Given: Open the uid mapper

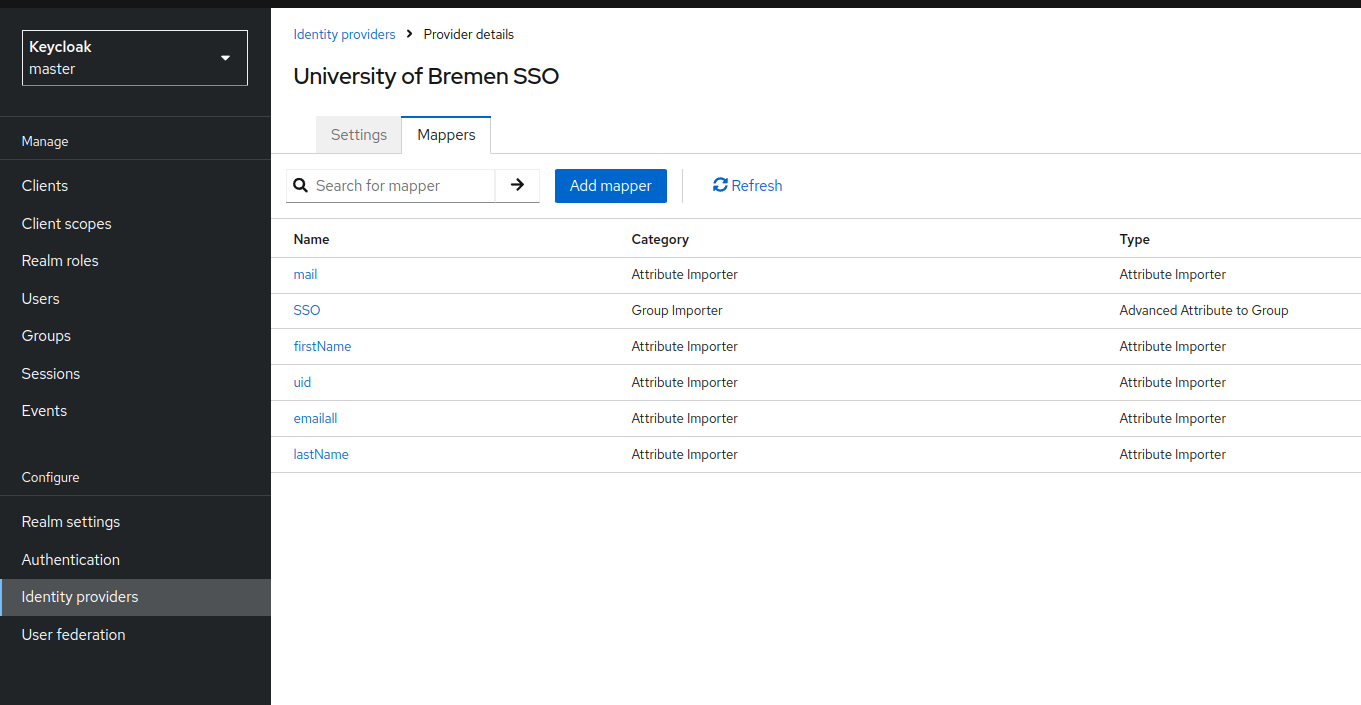Looking at the screenshot, I should point(302,382).
